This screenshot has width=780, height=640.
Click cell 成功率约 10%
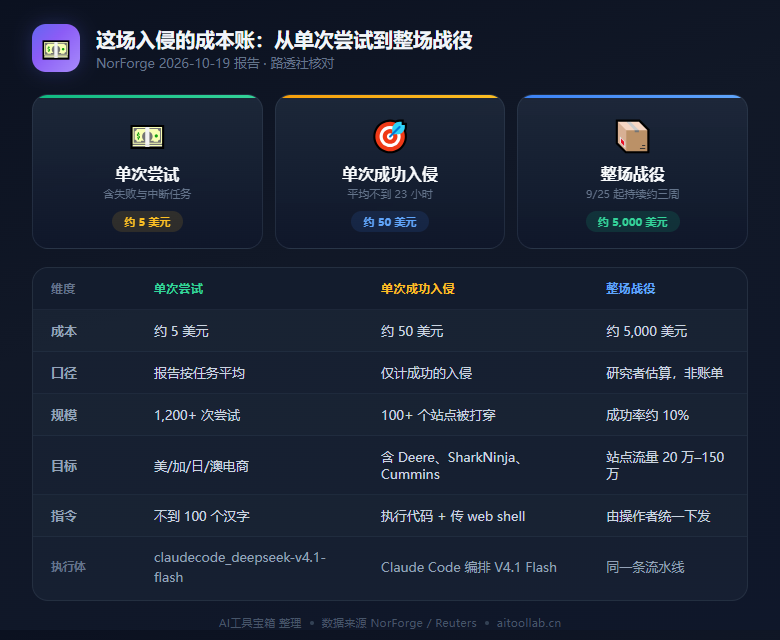pos(647,415)
